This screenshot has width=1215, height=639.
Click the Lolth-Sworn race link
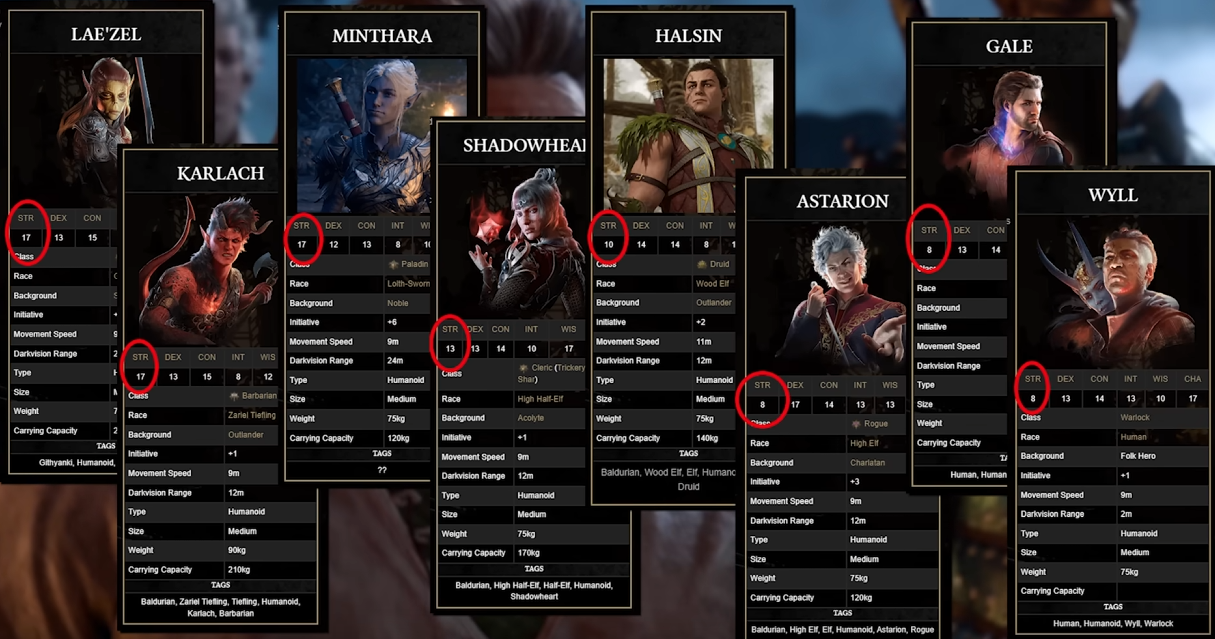tap(410, 283)
